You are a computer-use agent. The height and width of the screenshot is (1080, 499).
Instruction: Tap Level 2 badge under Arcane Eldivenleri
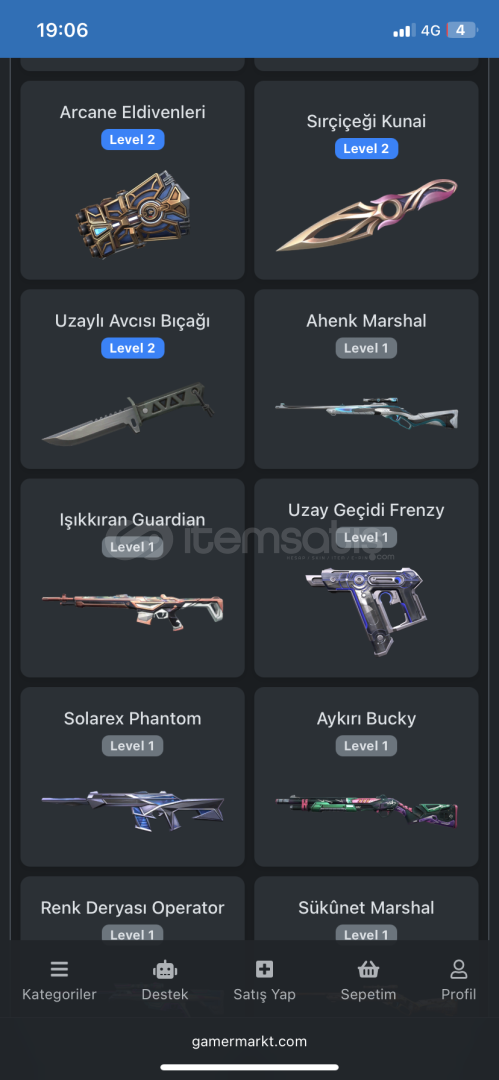[132, 140]
